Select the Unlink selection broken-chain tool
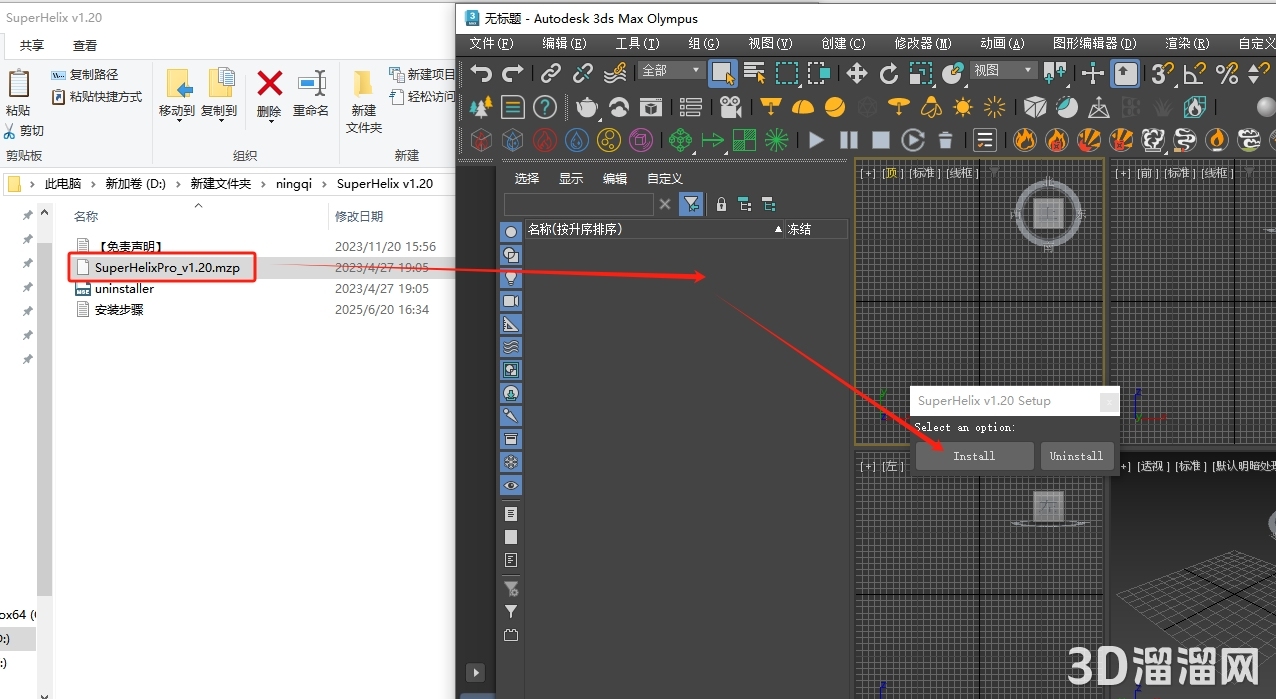This screenshot has width=1276, height=699. click(x=583, y=73)
